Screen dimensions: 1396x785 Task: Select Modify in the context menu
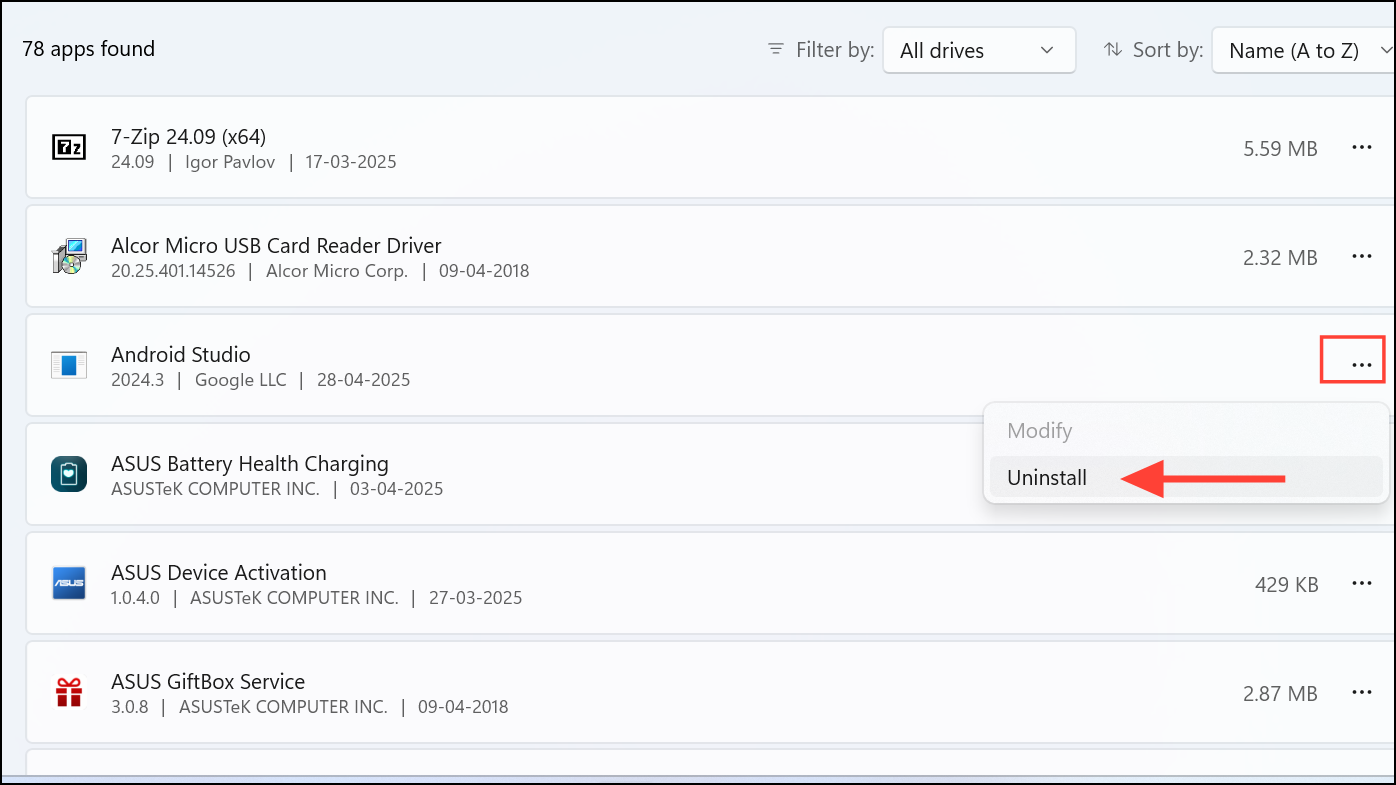click(x=1186, y=431)
